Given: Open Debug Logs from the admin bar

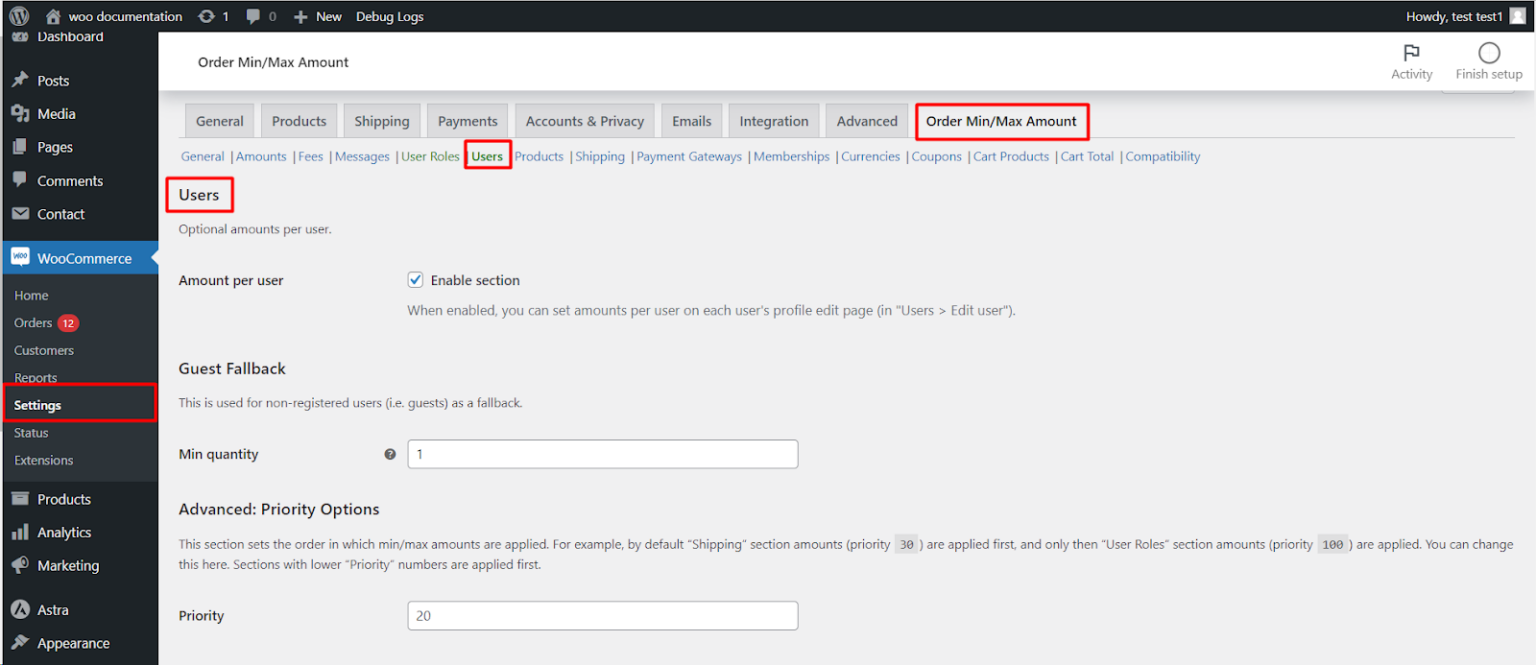Looking at the screenshot, I should pyautogui.click(x=389, y=16).
